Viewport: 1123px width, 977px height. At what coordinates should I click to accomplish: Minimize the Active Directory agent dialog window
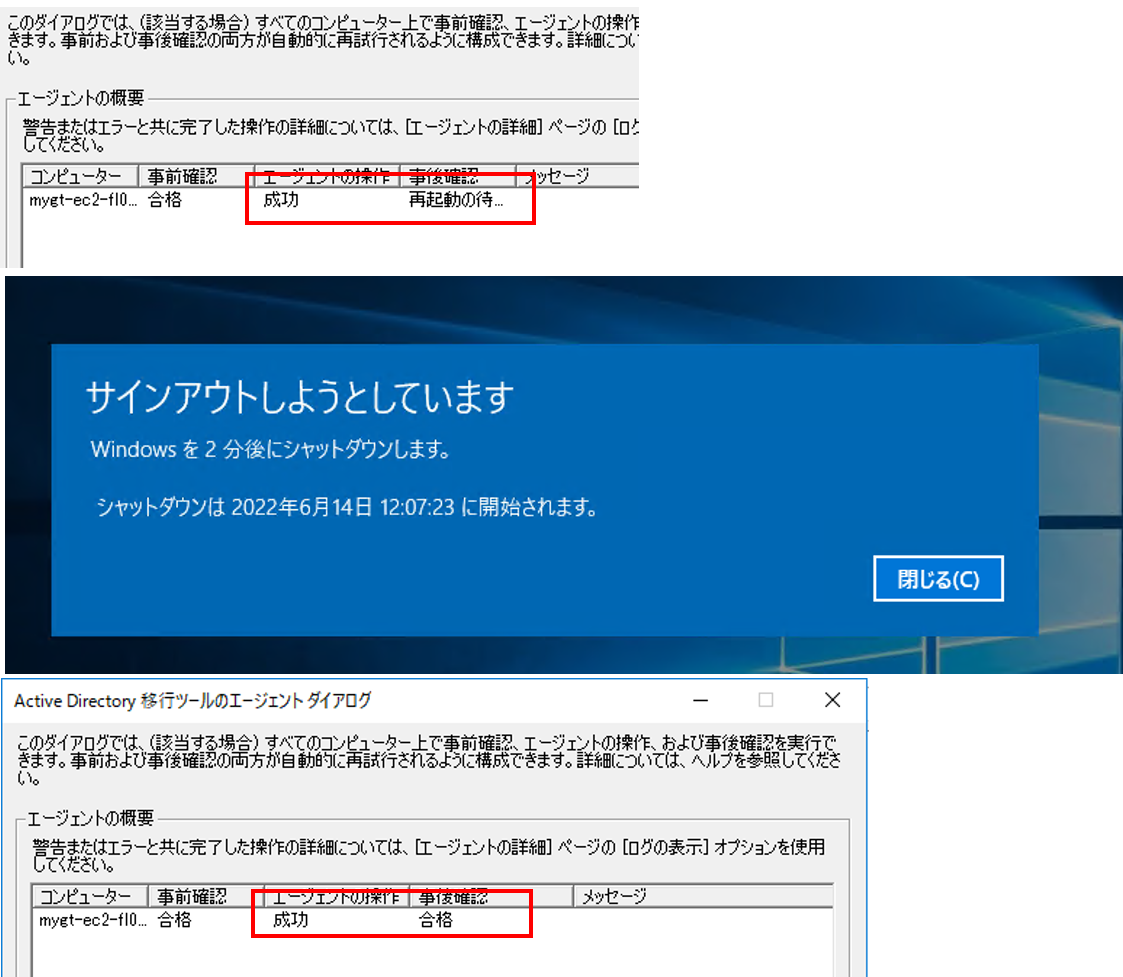tap(700, 700)
